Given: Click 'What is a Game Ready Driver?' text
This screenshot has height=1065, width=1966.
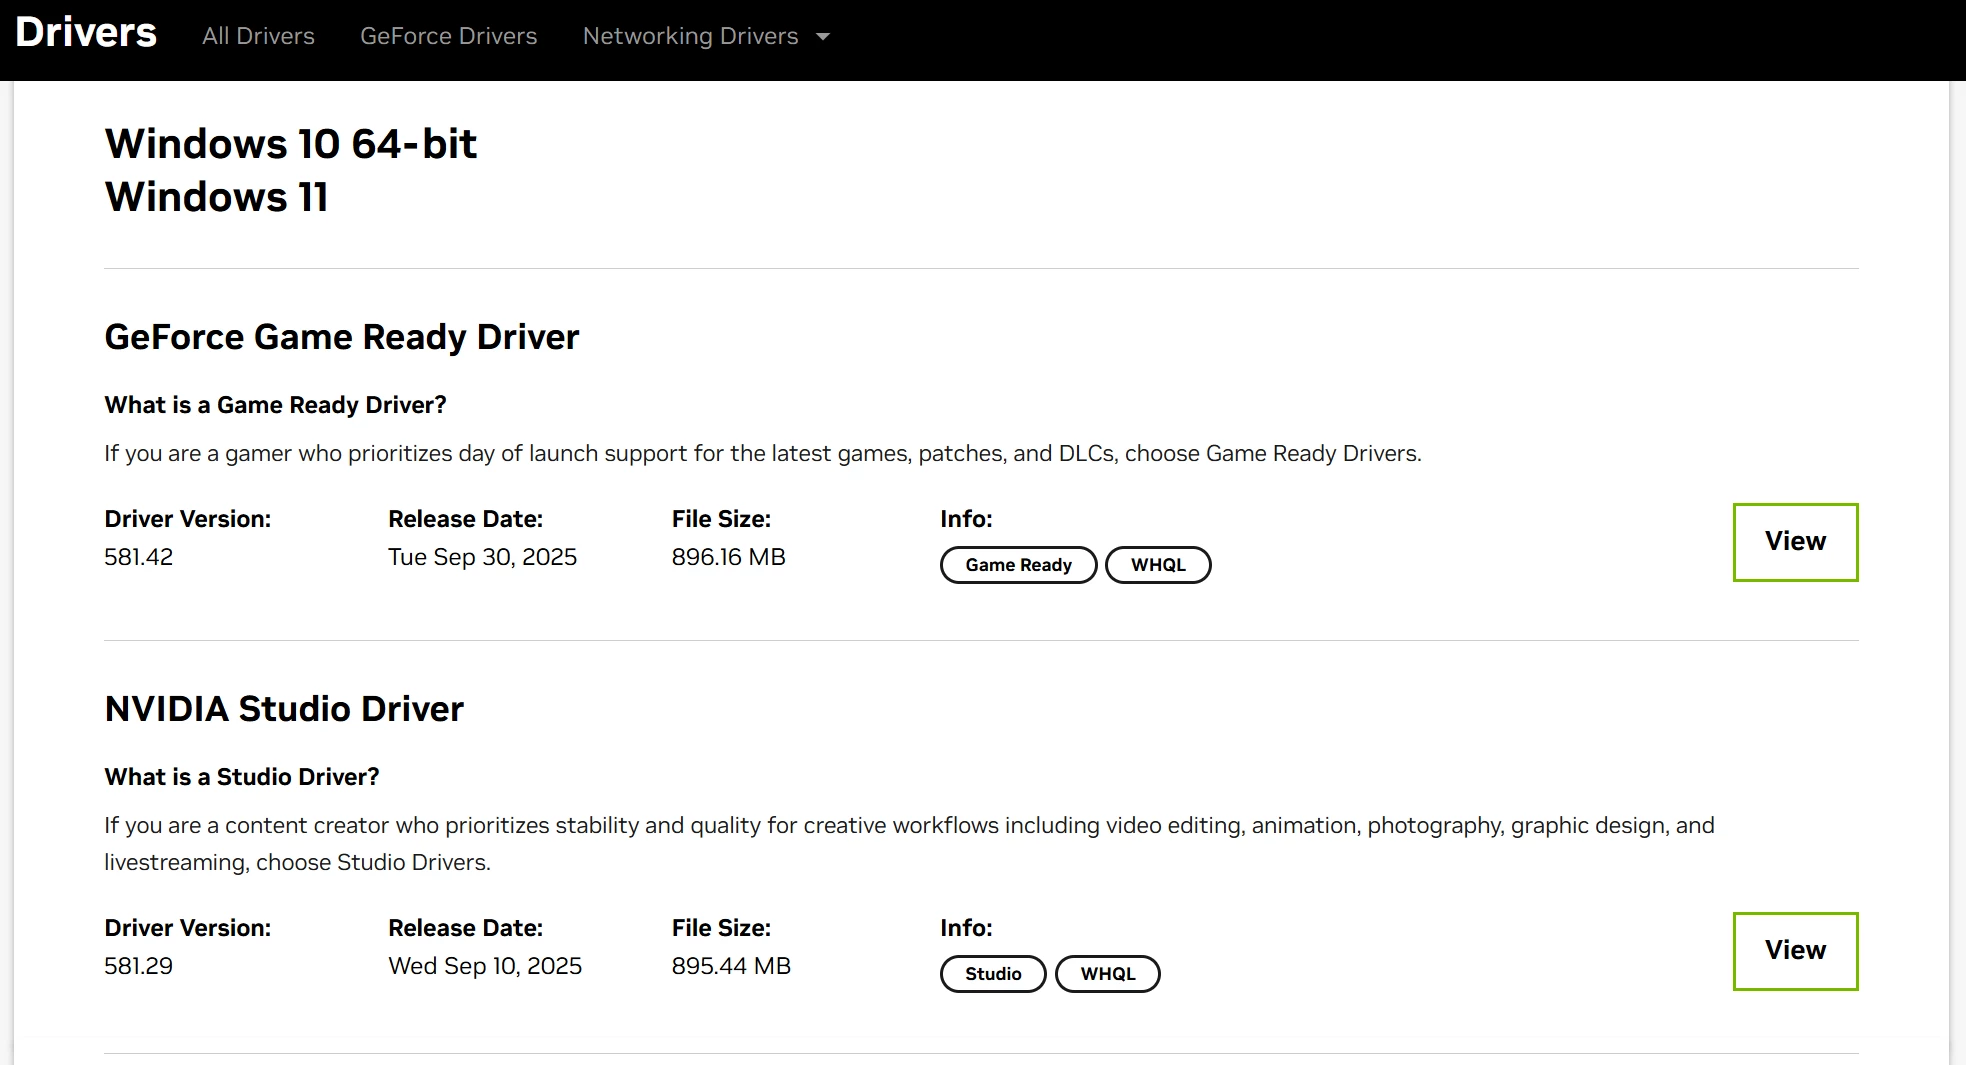Looking at the screenshot, I should click(x=275, y=405).
